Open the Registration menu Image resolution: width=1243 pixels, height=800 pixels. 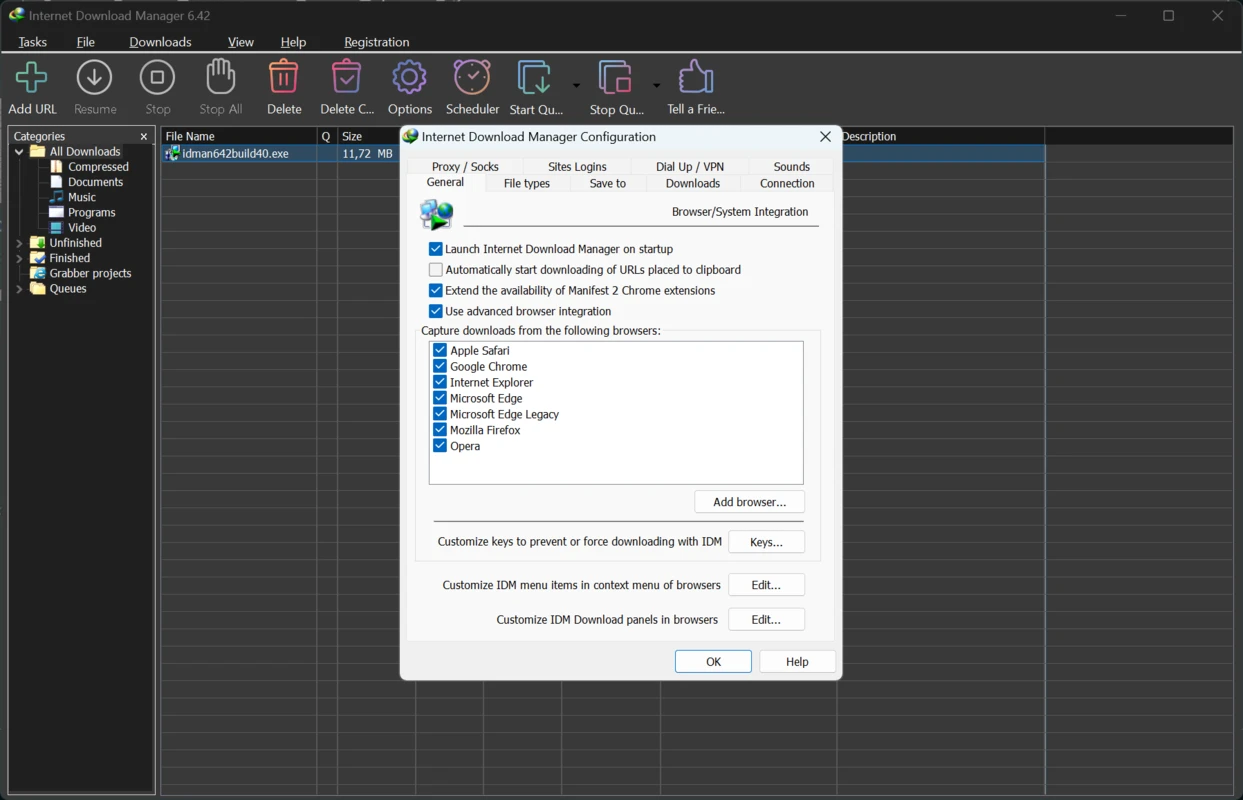[377, 42]
